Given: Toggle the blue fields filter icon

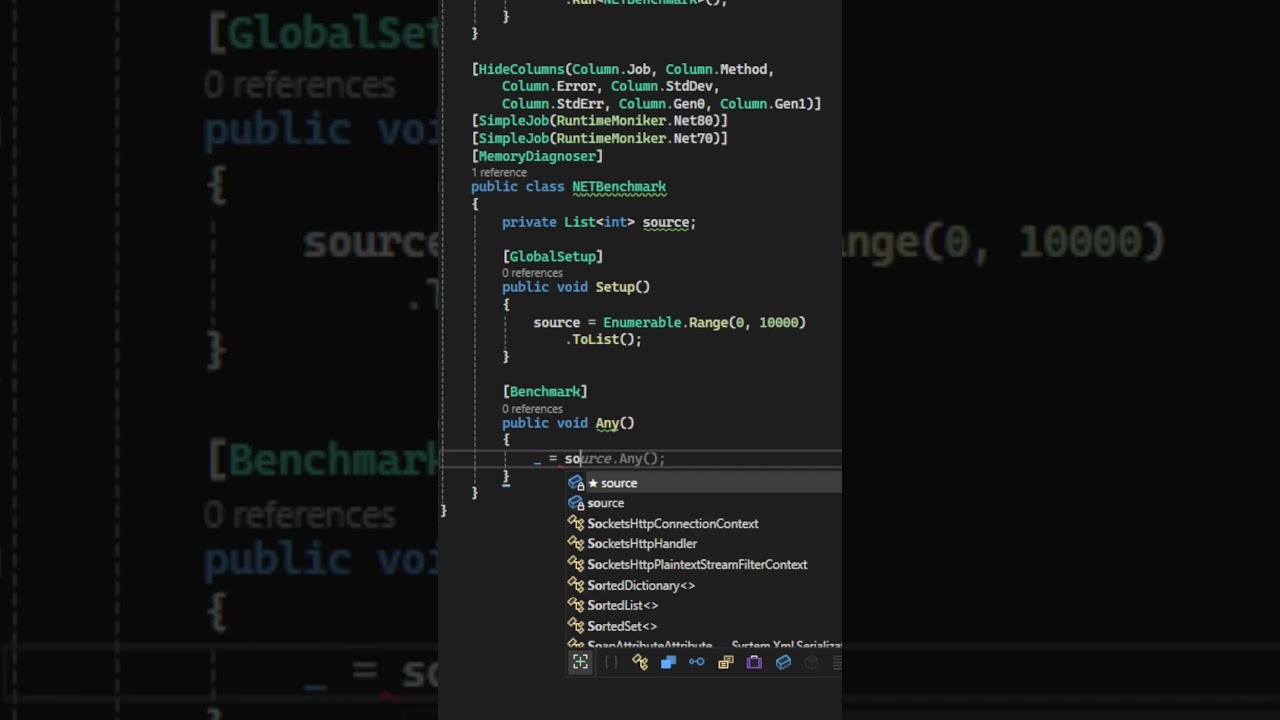Looking at the screenshot, I should [783, 662].
